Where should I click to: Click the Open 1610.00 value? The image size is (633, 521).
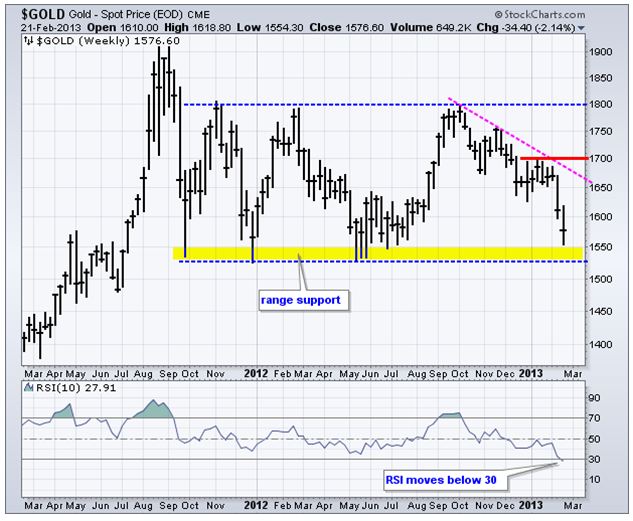[x=123, y=28]
